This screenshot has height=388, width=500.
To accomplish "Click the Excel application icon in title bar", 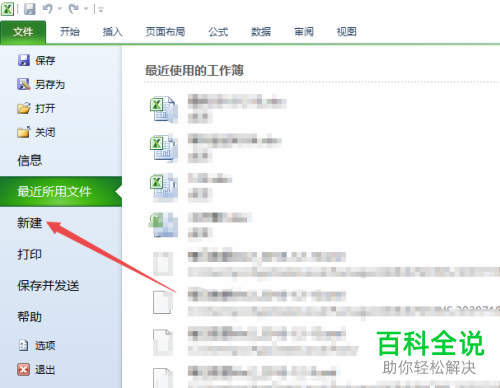I will click(7, 9).
